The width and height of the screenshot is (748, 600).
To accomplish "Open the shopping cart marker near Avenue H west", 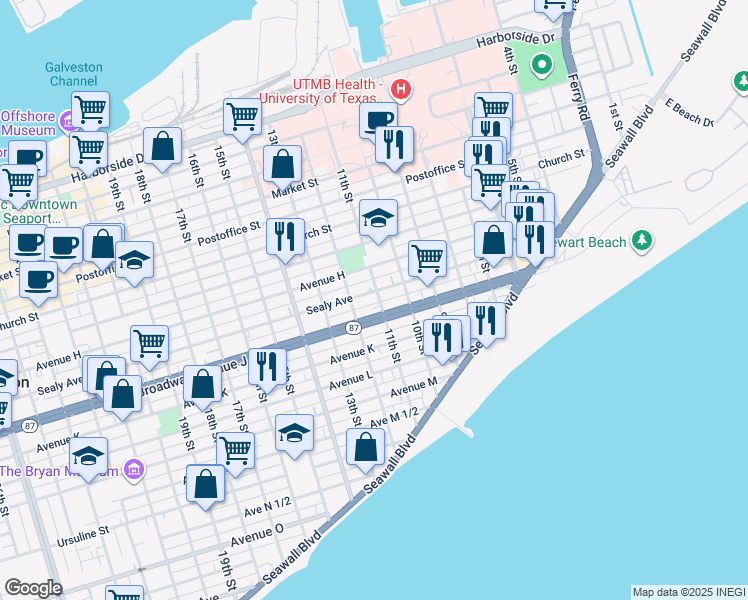I will 149,345.
